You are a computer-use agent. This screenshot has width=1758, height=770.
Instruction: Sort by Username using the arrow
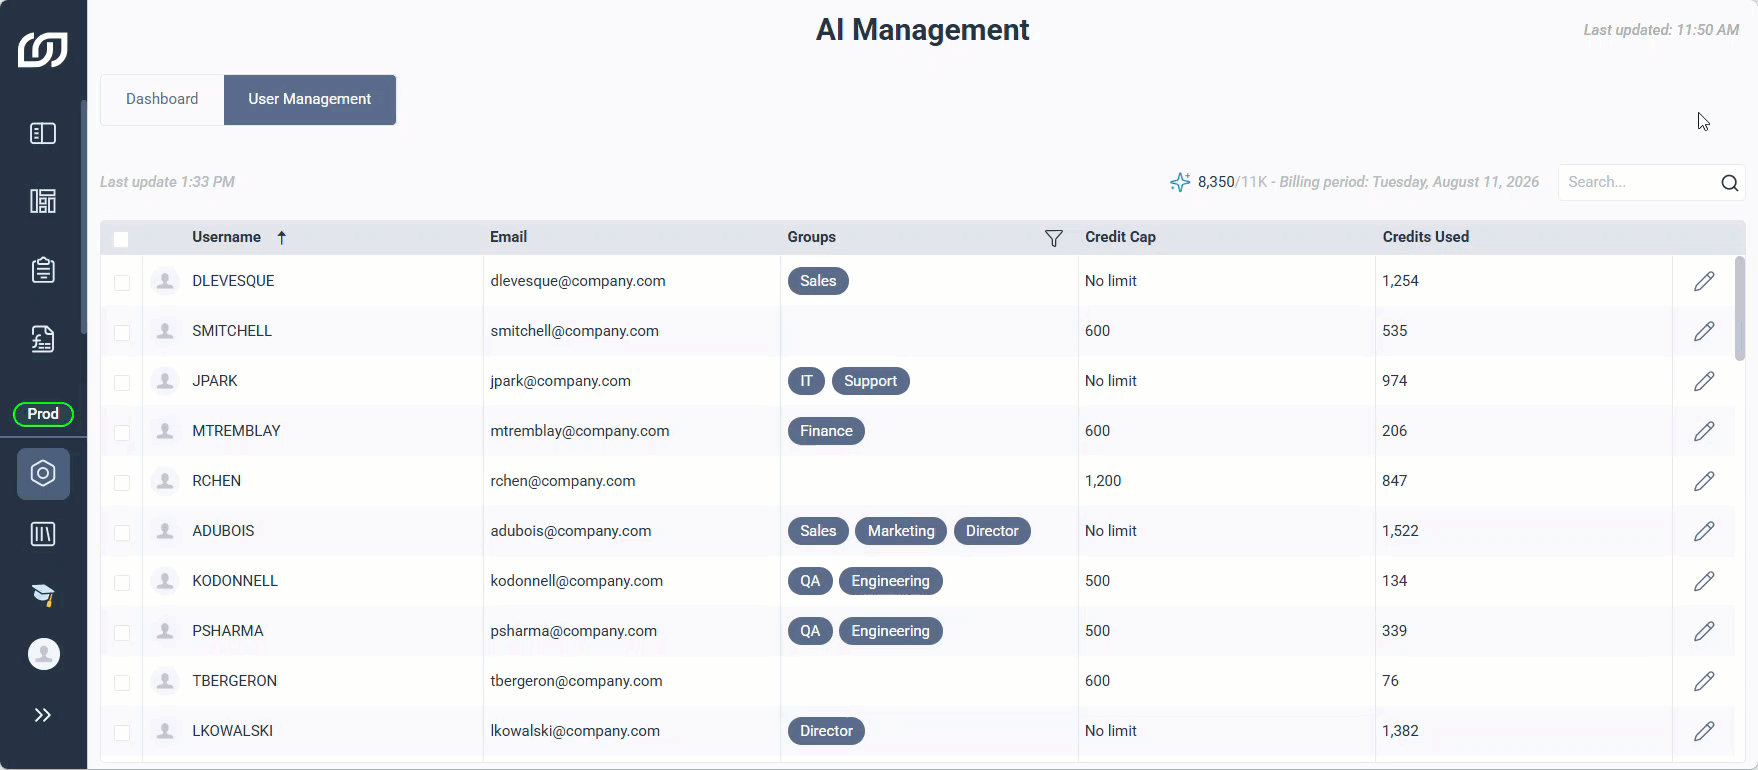(x=282, y=237)
